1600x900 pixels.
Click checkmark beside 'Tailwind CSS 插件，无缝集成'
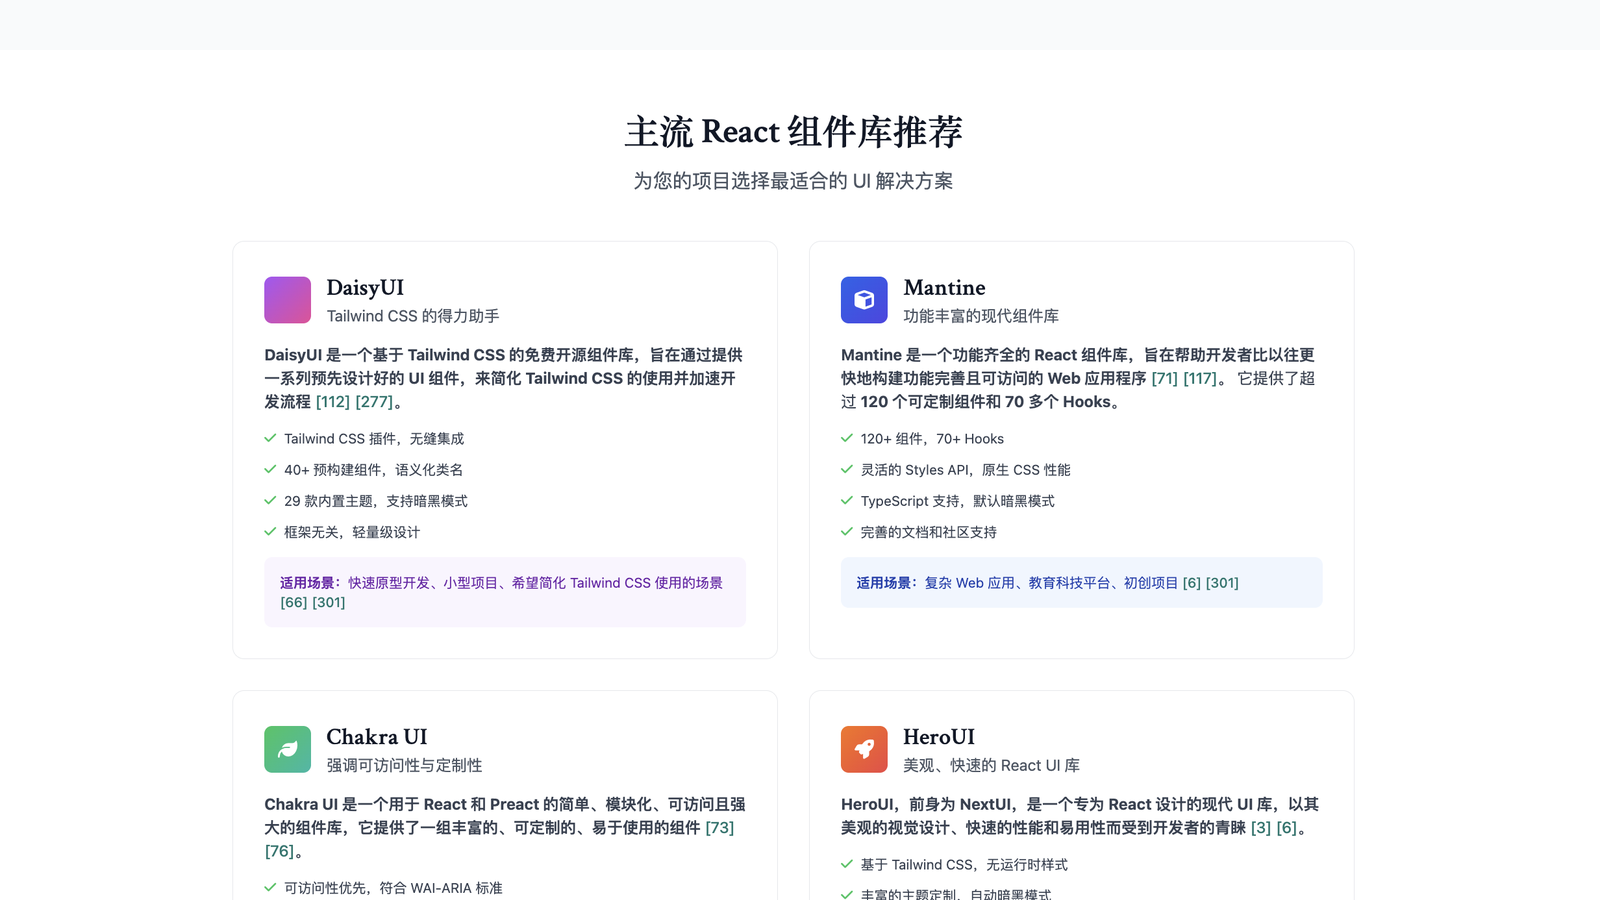pyautogui.click(x=270, y=438)
